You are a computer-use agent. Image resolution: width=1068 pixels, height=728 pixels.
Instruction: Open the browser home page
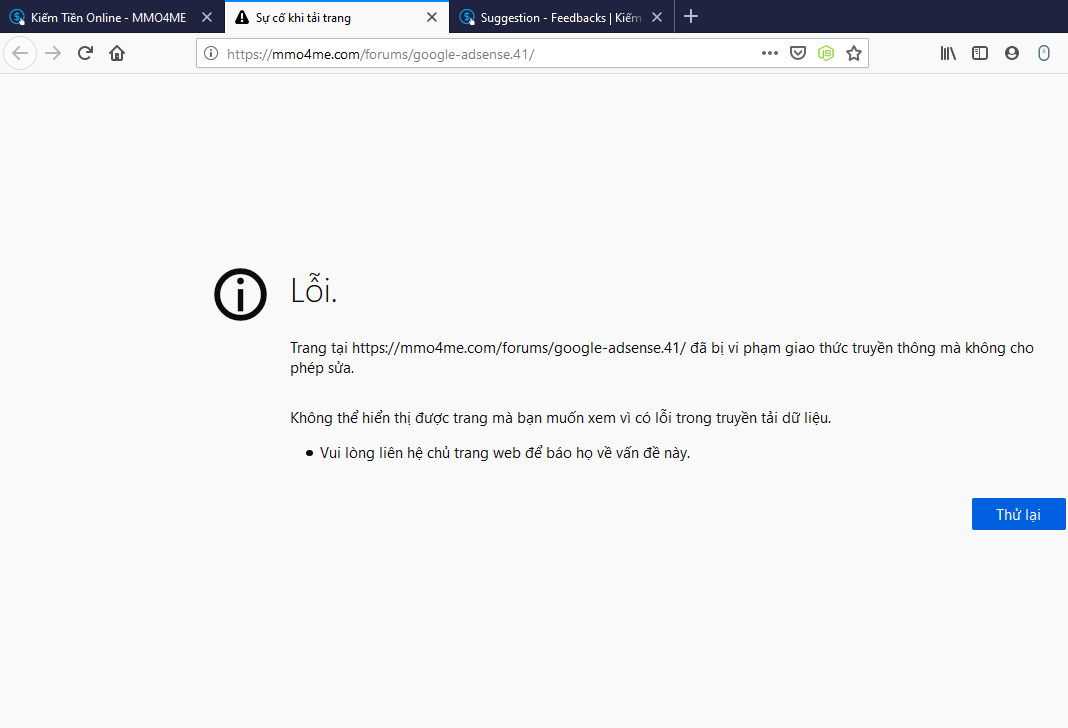117,53
